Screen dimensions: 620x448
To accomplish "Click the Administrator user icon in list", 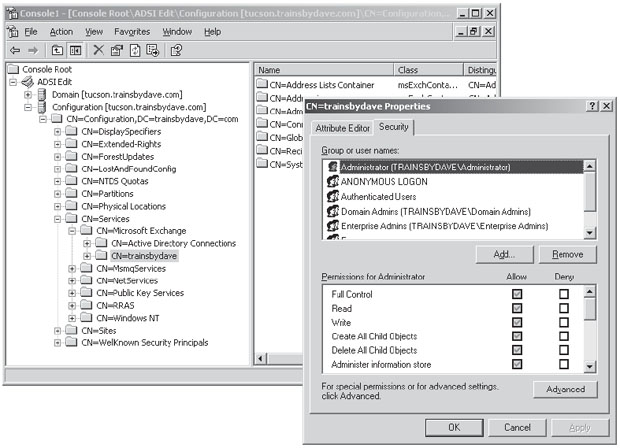I will click(x=333, y=167).
